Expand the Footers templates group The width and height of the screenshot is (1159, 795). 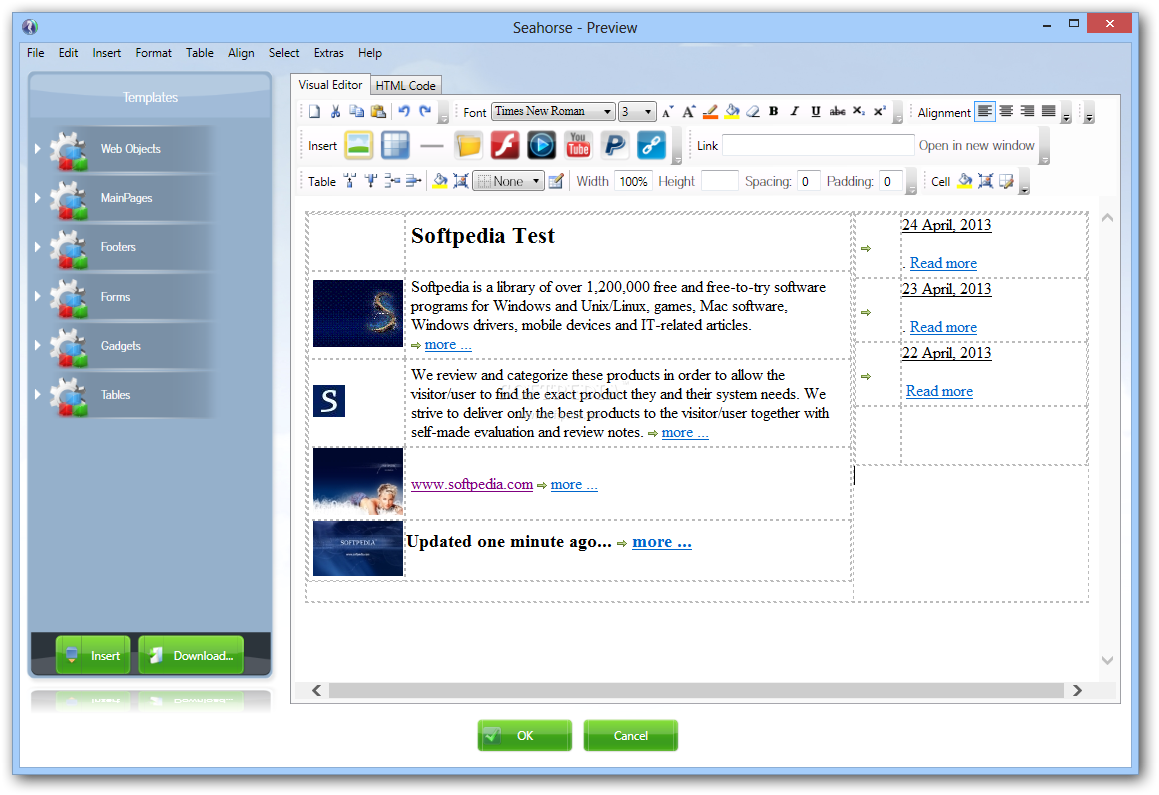coord(38,247)
